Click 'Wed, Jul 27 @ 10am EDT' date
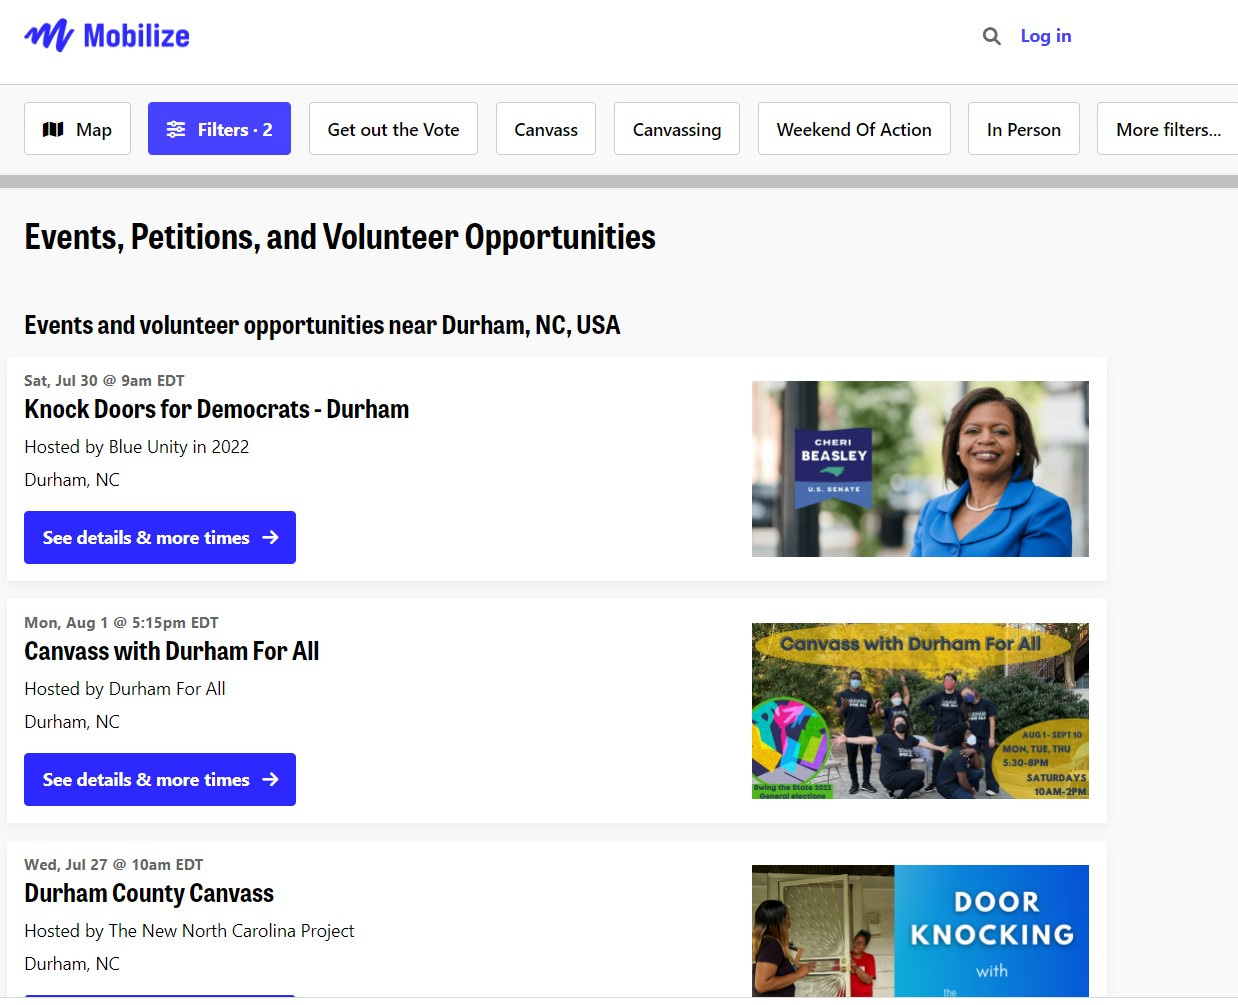This screenshot has height=1005, width=1238. (114, 865)
